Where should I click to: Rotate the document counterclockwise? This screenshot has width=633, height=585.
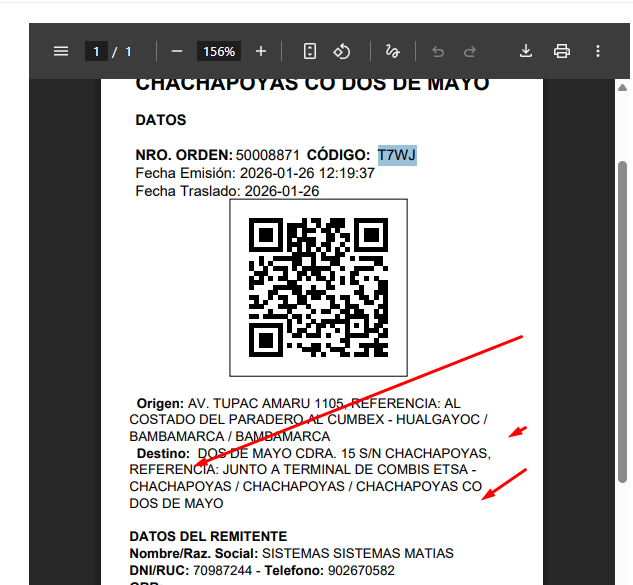coord(342,51)
